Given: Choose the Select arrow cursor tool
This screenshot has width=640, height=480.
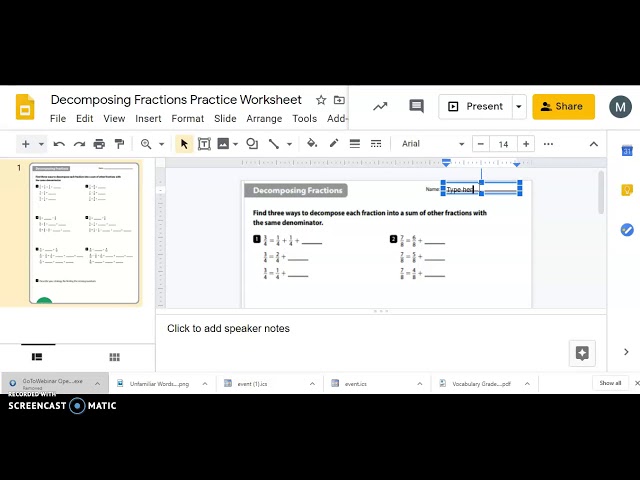Looking at the screenshot, I should point(184,144).
